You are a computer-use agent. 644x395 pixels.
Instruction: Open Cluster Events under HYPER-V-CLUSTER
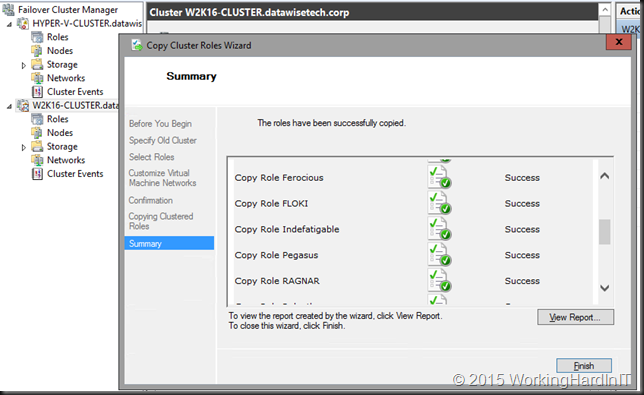(x=75, y=92)
